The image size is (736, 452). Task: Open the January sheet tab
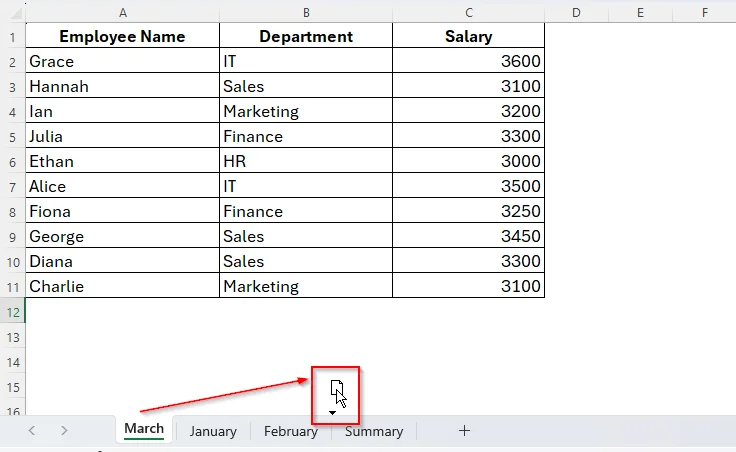[x=213, y=431]
